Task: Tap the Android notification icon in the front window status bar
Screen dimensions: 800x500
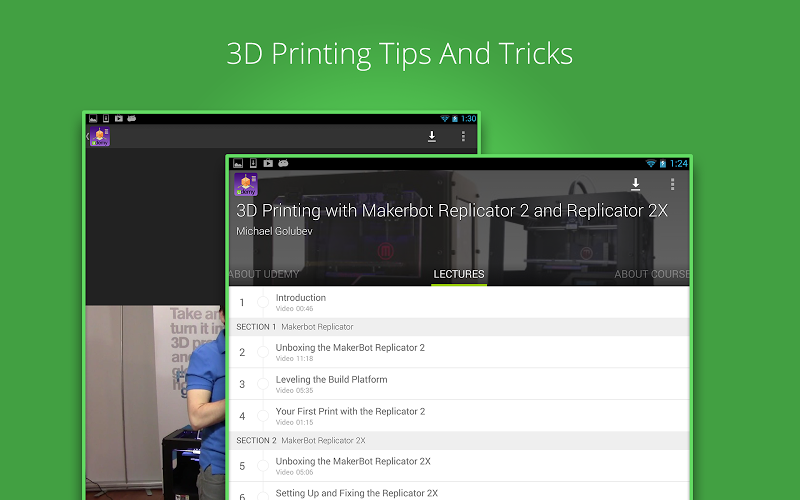Action: click(x=283, y=163)
